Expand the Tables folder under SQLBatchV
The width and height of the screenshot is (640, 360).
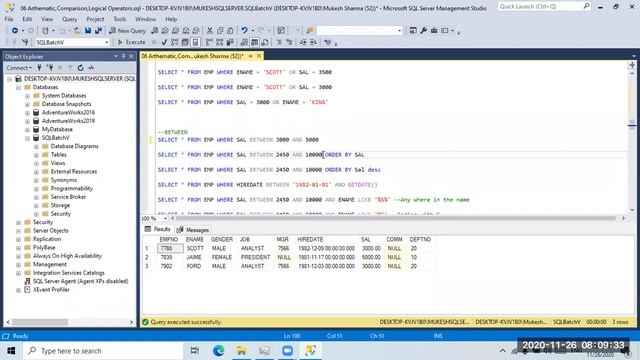pyautogui.click(x=36, y=155)
